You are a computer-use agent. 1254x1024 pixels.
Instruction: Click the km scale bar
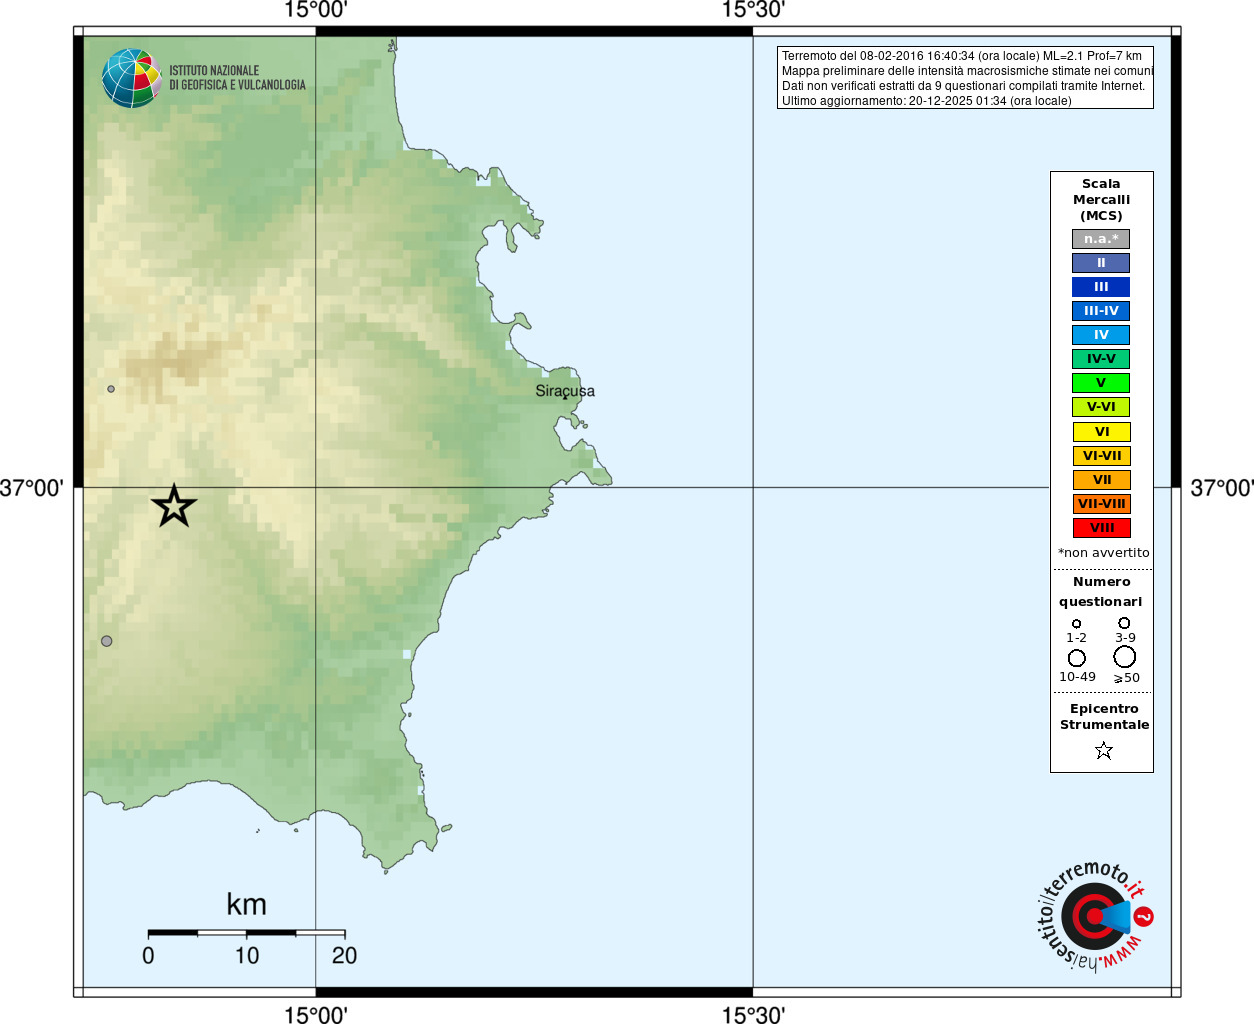[x=246, y=933]
